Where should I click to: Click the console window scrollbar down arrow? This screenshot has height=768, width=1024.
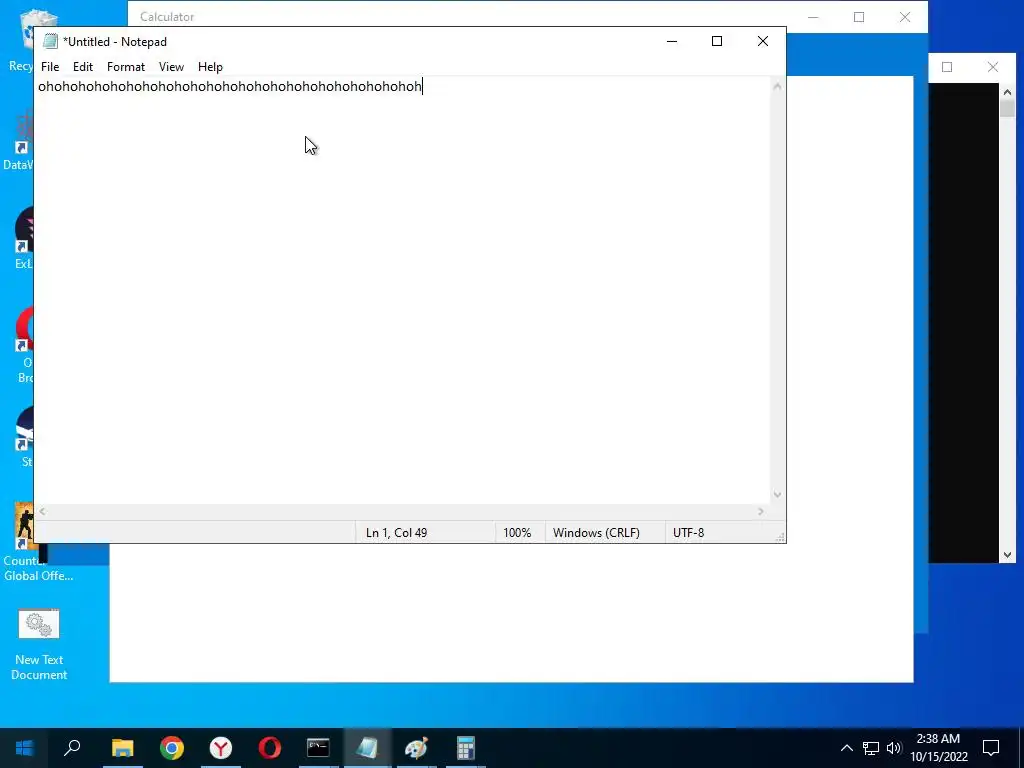pyautogui.click(x=1007, y=555)
